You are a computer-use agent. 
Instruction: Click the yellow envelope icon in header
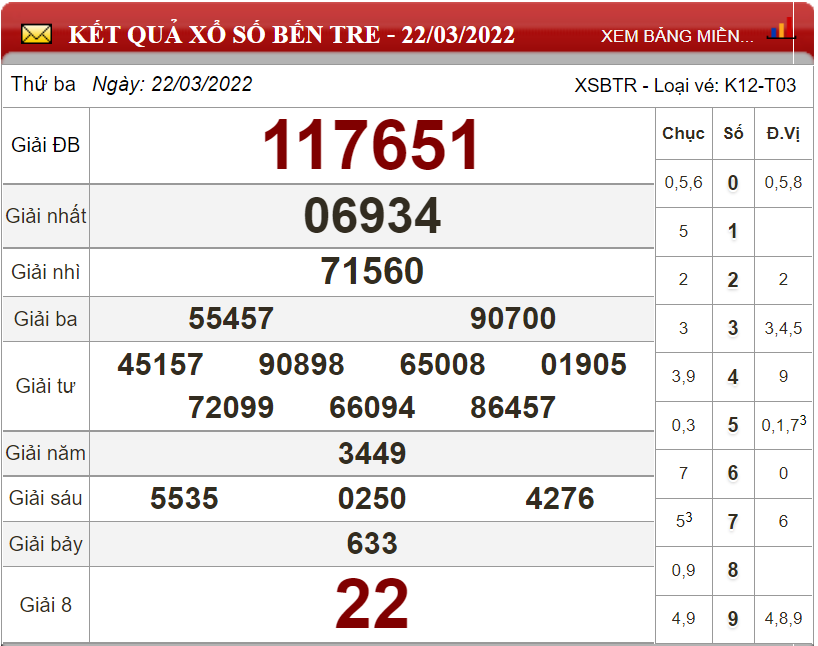pyautogui.click(x=36, y=35)
